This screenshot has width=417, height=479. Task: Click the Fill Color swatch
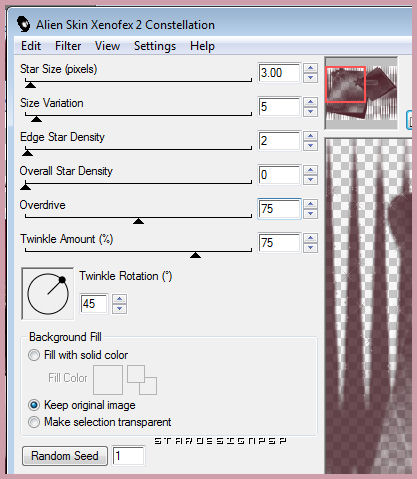tap(108, 380)
